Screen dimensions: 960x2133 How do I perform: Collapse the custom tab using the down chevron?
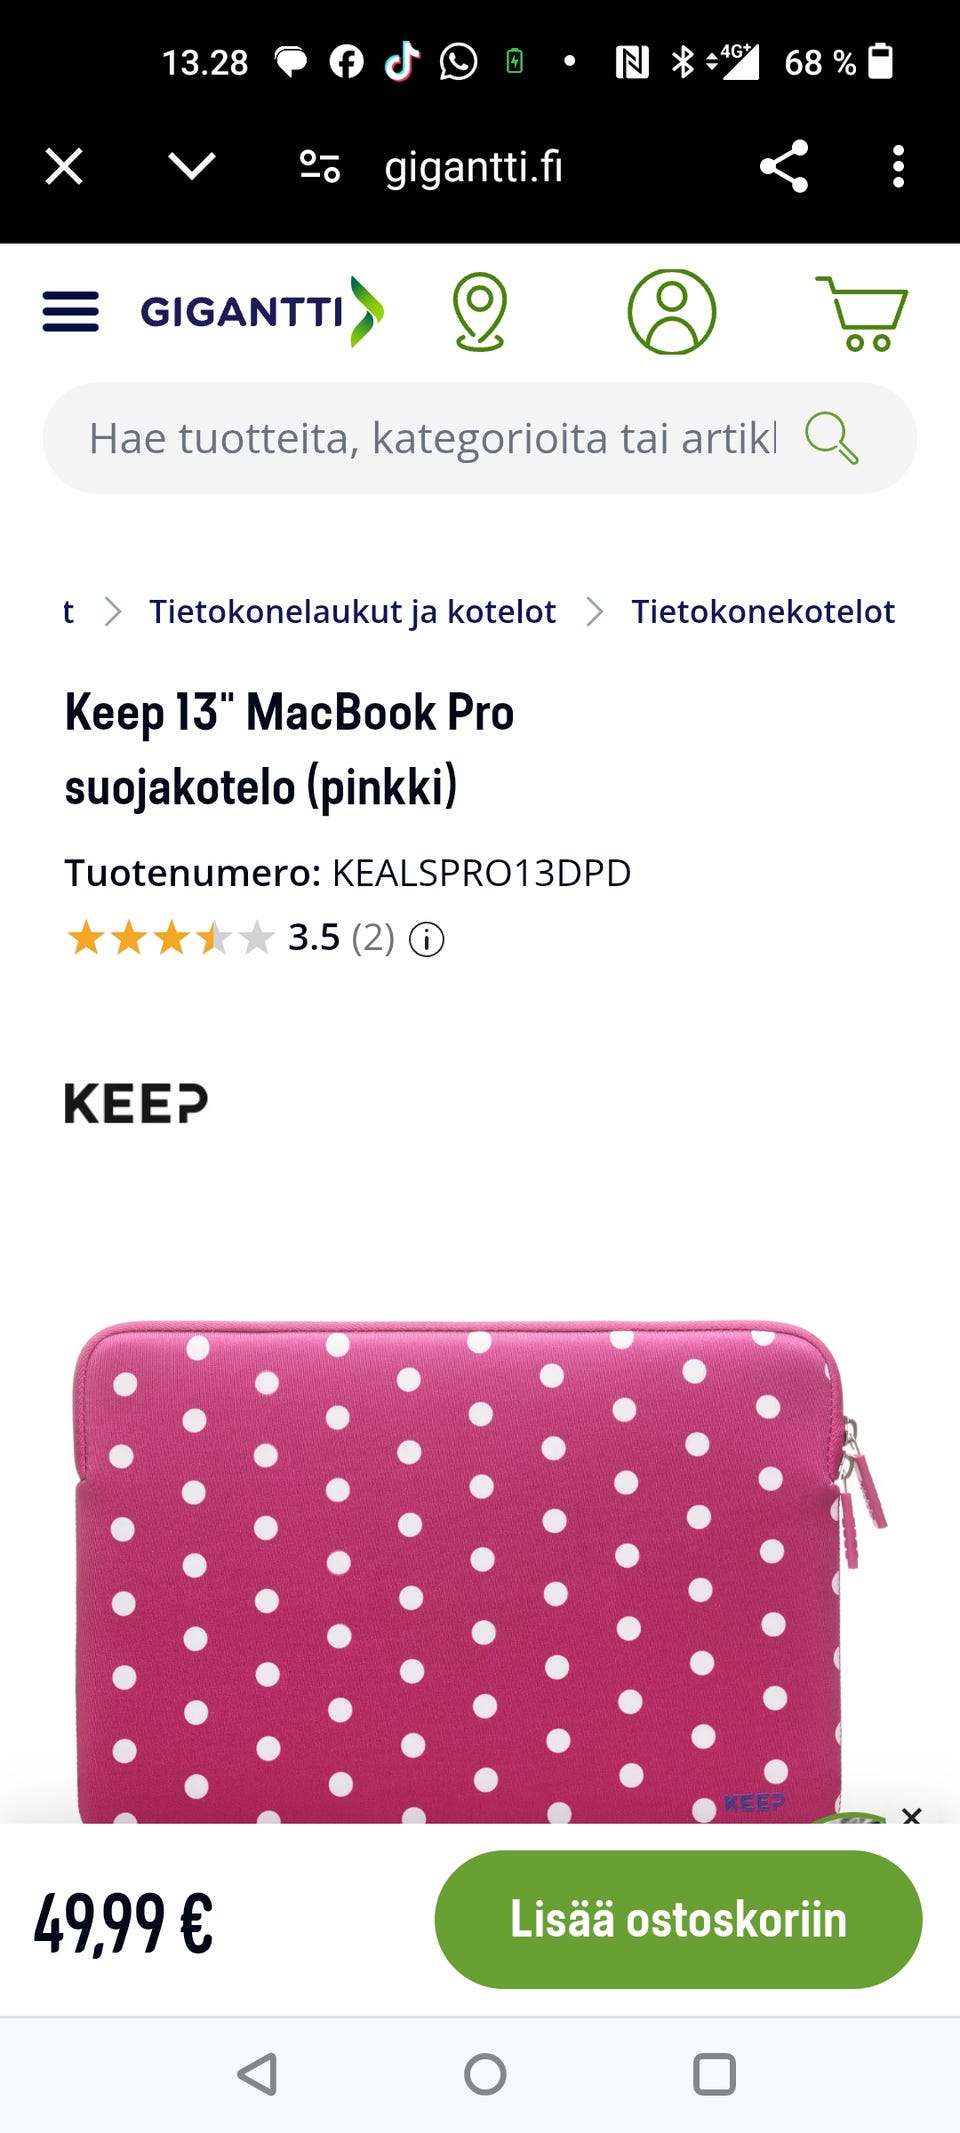(192, 166)
